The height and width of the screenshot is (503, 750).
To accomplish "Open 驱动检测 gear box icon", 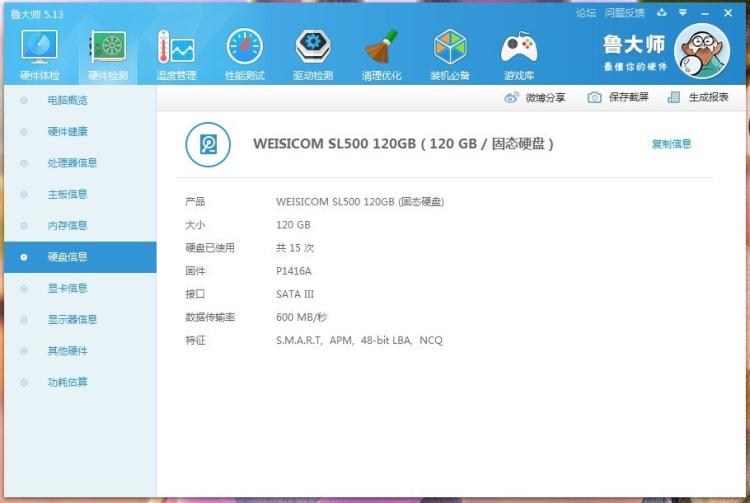I will (313, 46).
